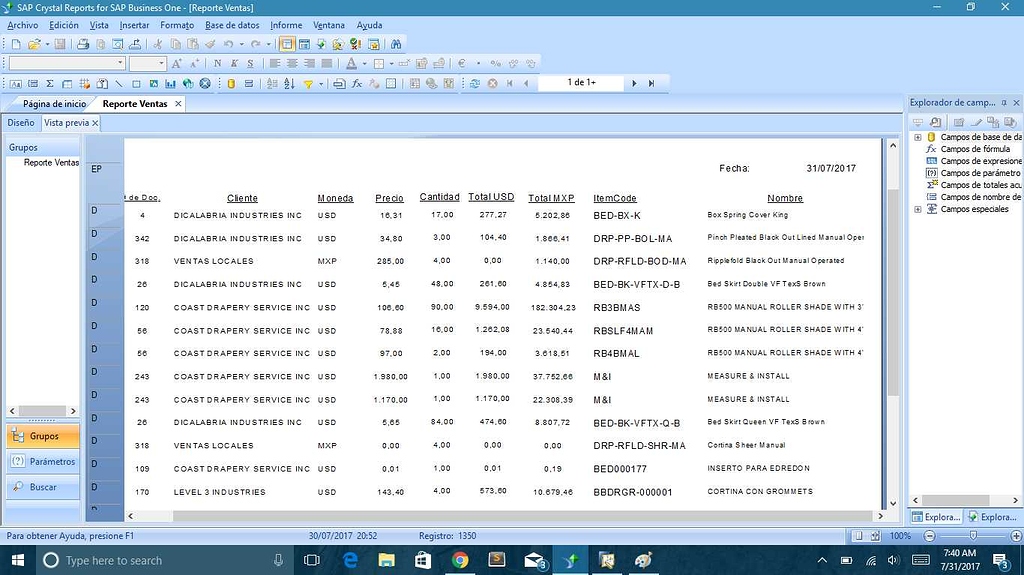Expand Campos de base de datos node
This screenshot has width=1024, height=575.
pos(918,137)
